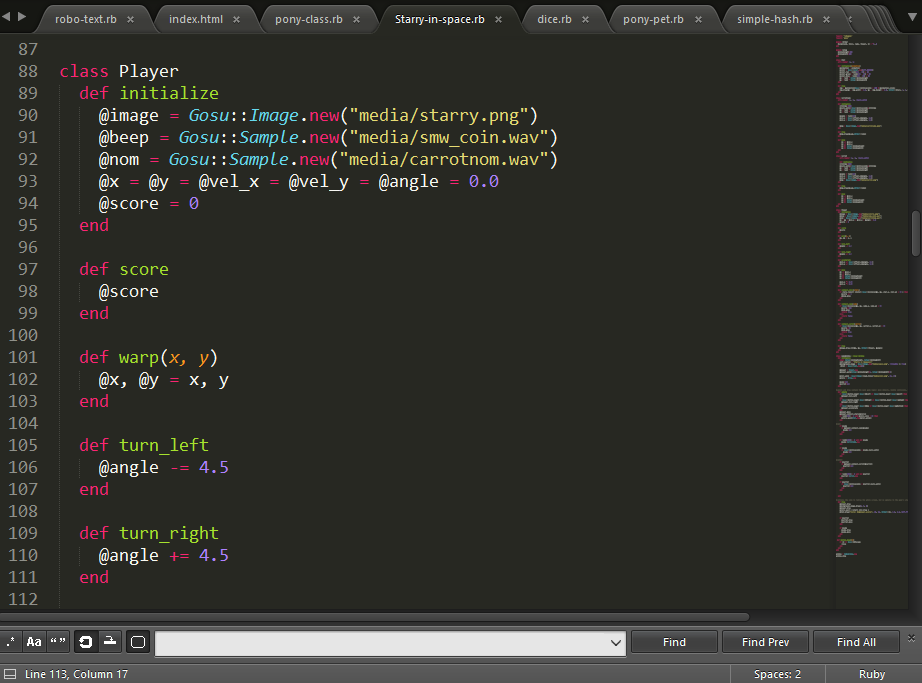Close the robo-text.rb tab
The image size is (922, 683).
click(130, 19)
